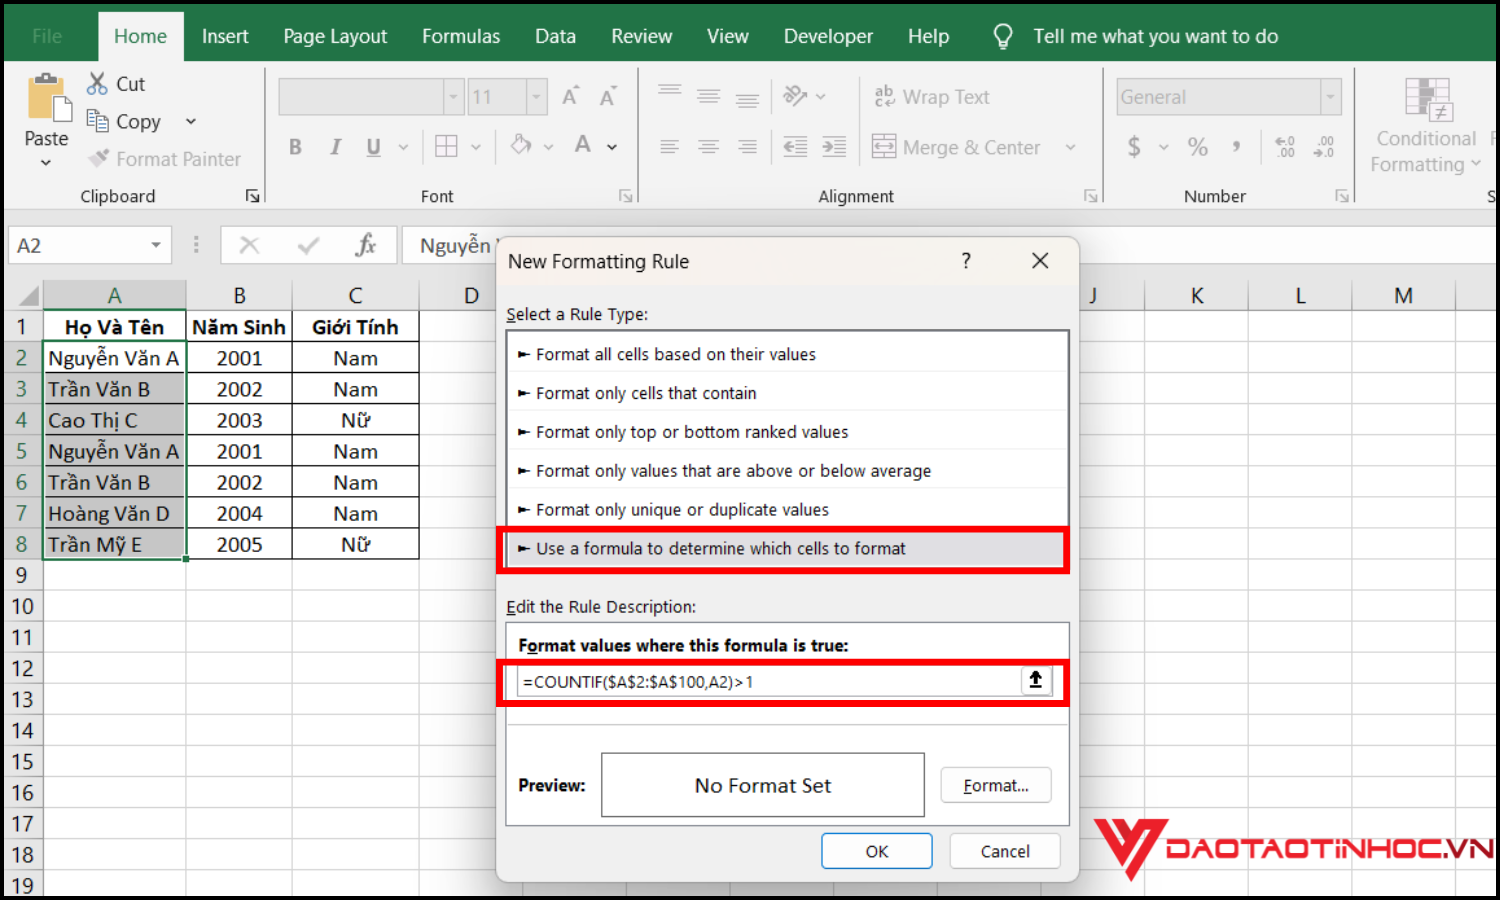The width and height of the screenshot is (1500, 900).
Task: Toggle Bold formatting button
Action: [x=295, y=147]
